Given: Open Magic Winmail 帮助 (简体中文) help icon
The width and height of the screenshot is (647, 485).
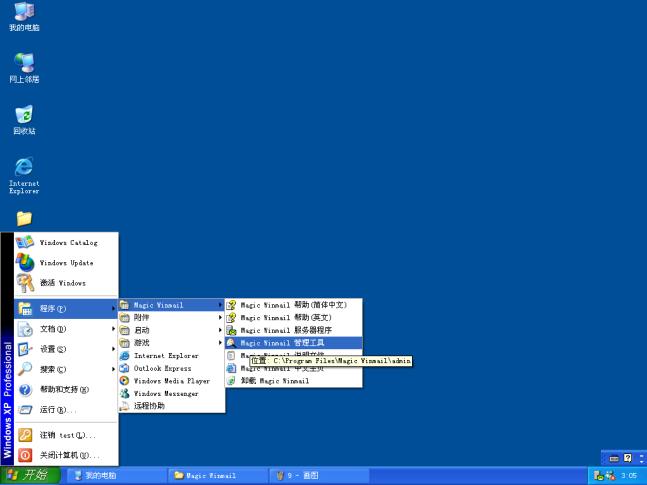Looking at the screenshot, I should tap(231, 305).
